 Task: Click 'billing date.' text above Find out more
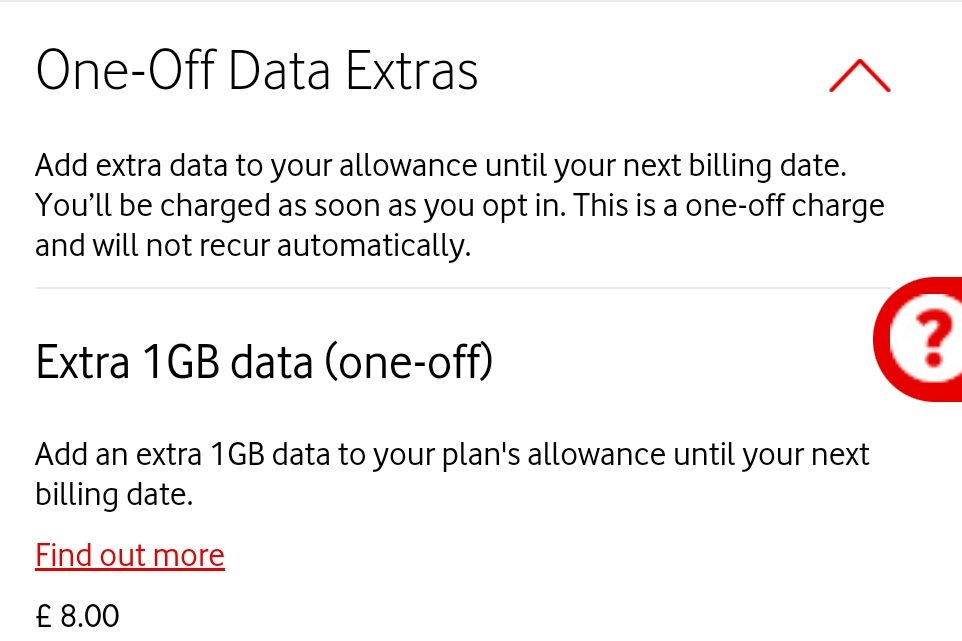(x=114, y=494)
